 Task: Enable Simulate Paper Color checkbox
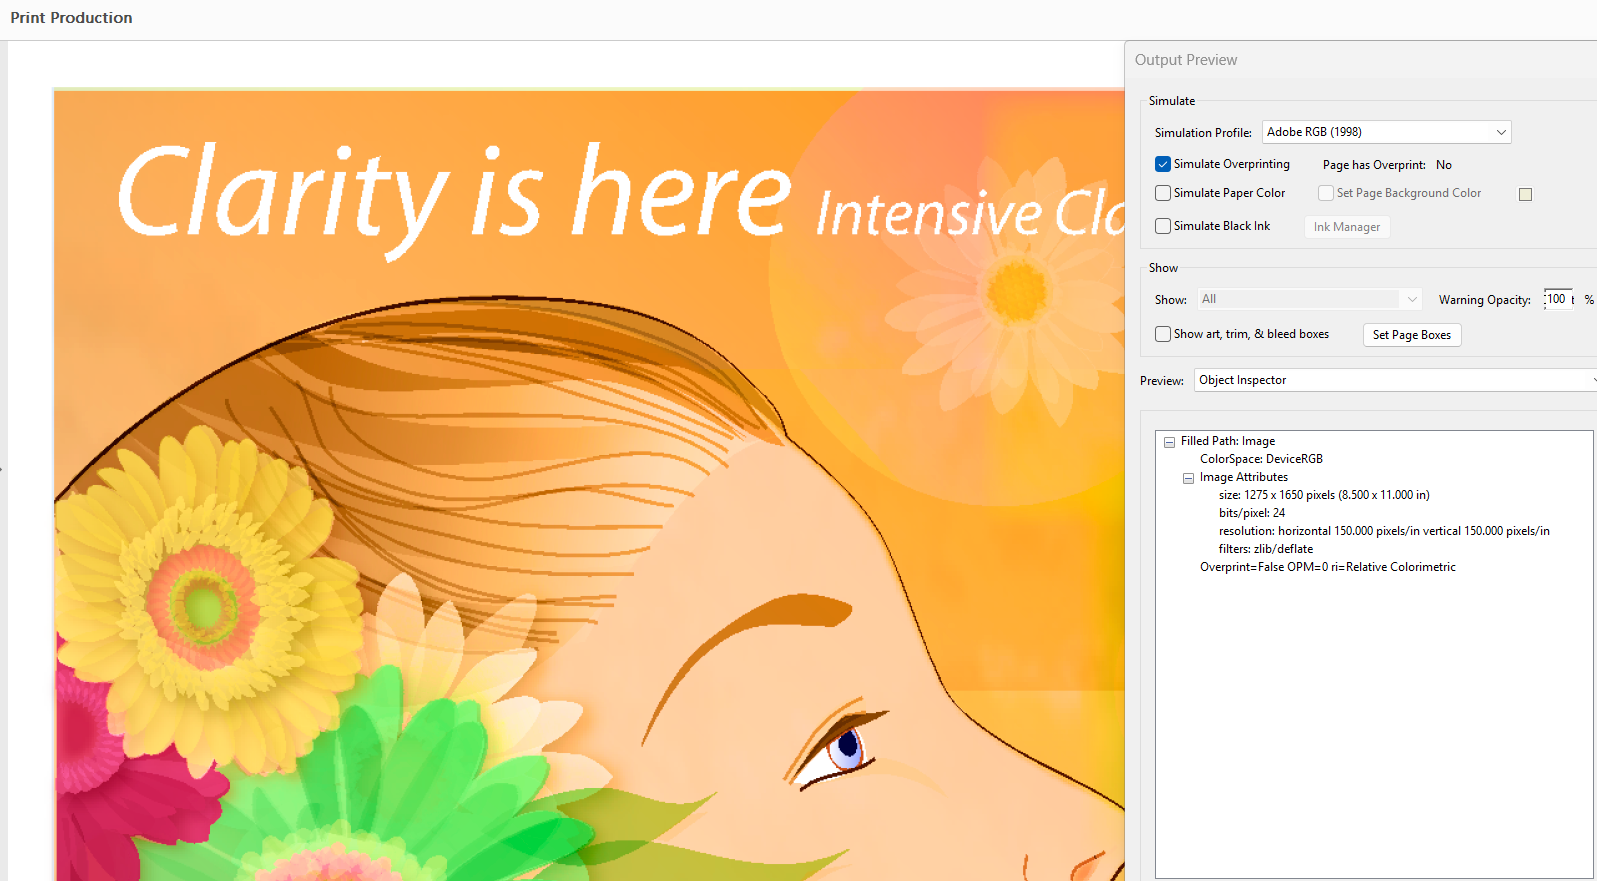[1163, 193]
